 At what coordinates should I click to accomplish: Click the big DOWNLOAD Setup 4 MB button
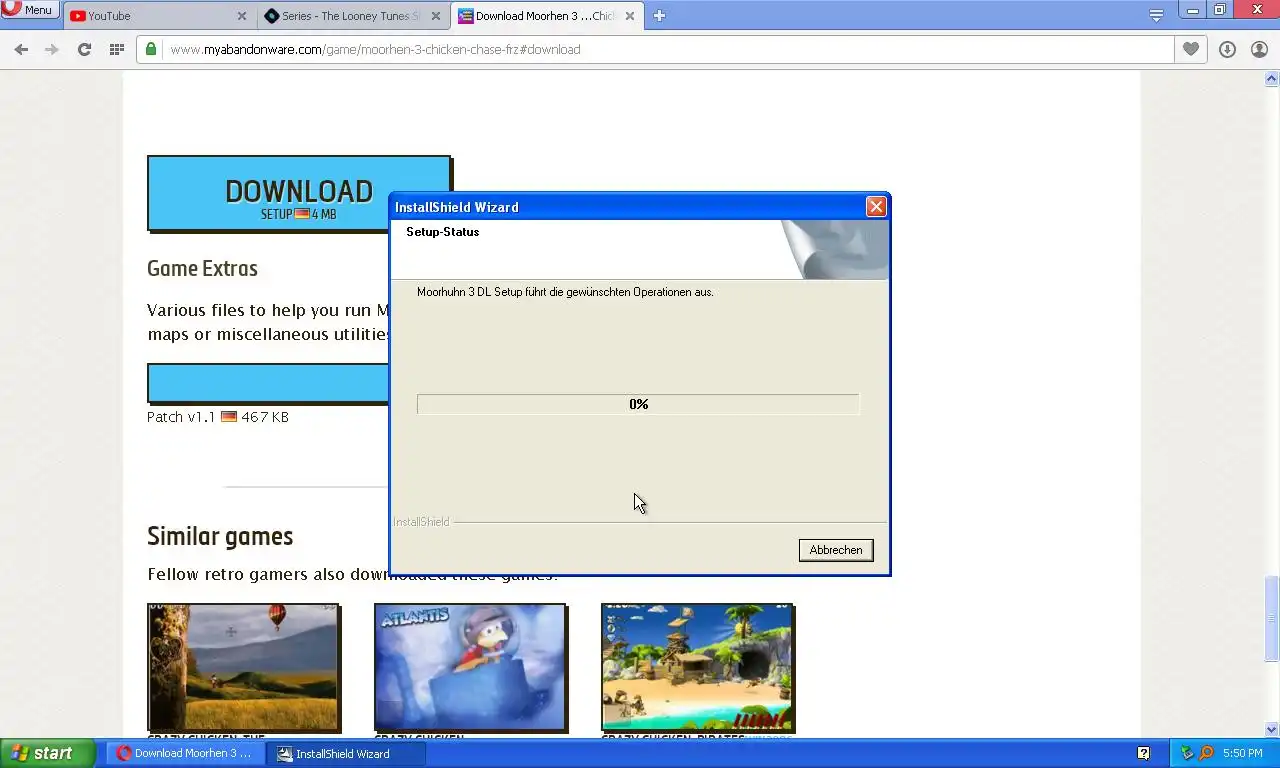(299, 193)
